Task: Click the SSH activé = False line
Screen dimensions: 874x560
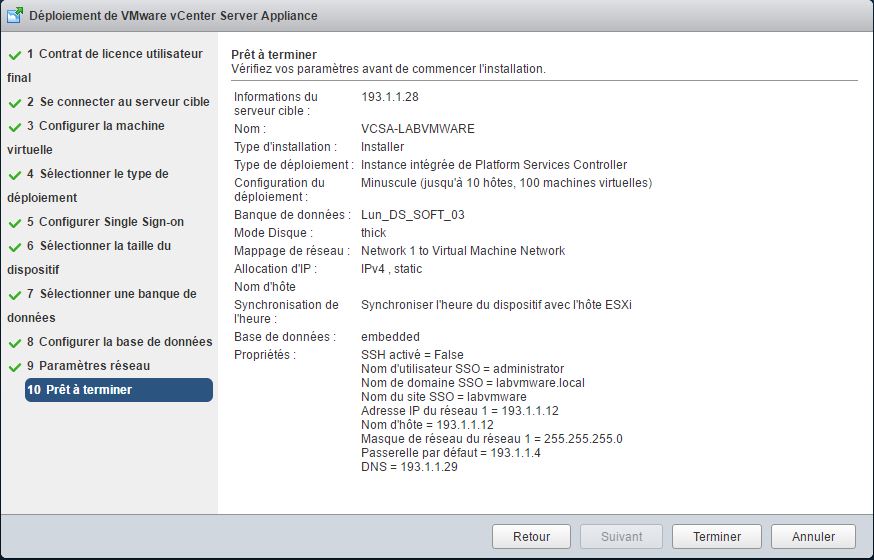Action: point(412,354)
